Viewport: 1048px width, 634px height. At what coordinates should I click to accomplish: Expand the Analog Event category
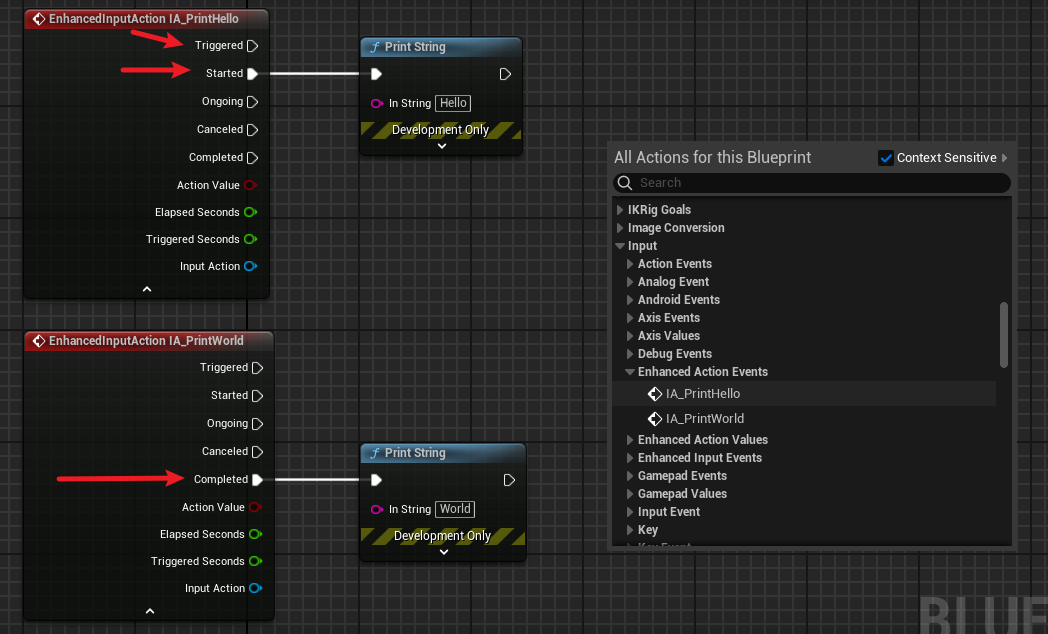630,282
